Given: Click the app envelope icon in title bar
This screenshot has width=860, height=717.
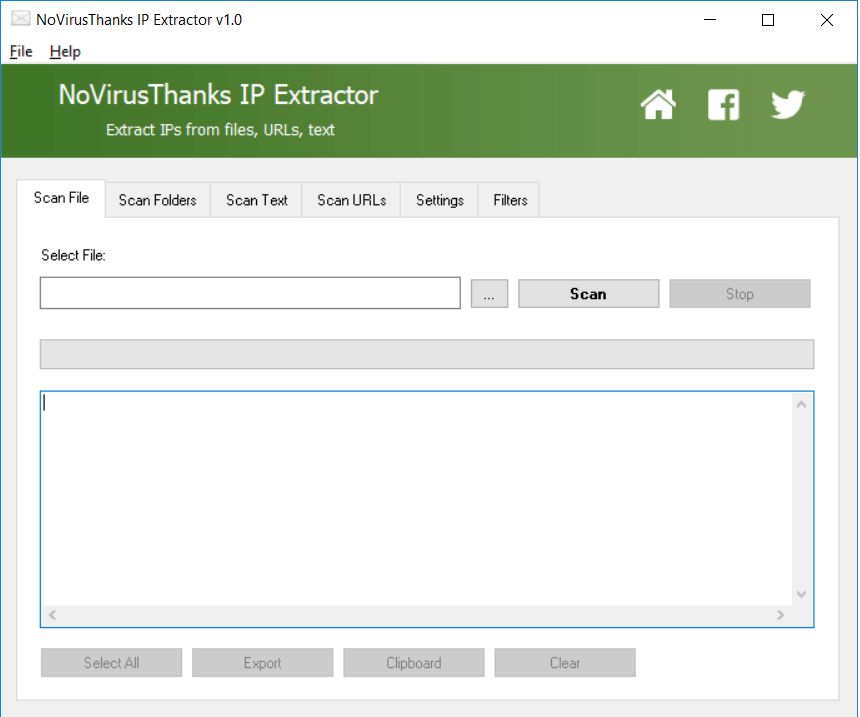Looking at the screenshot, I should pyautogui.click(x=21, y=19).
